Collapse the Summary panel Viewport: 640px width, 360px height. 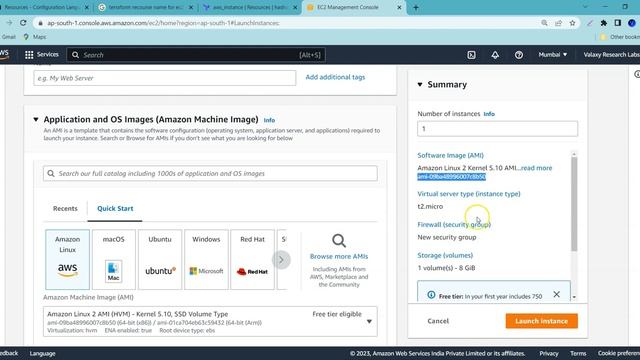coord(420,84)
